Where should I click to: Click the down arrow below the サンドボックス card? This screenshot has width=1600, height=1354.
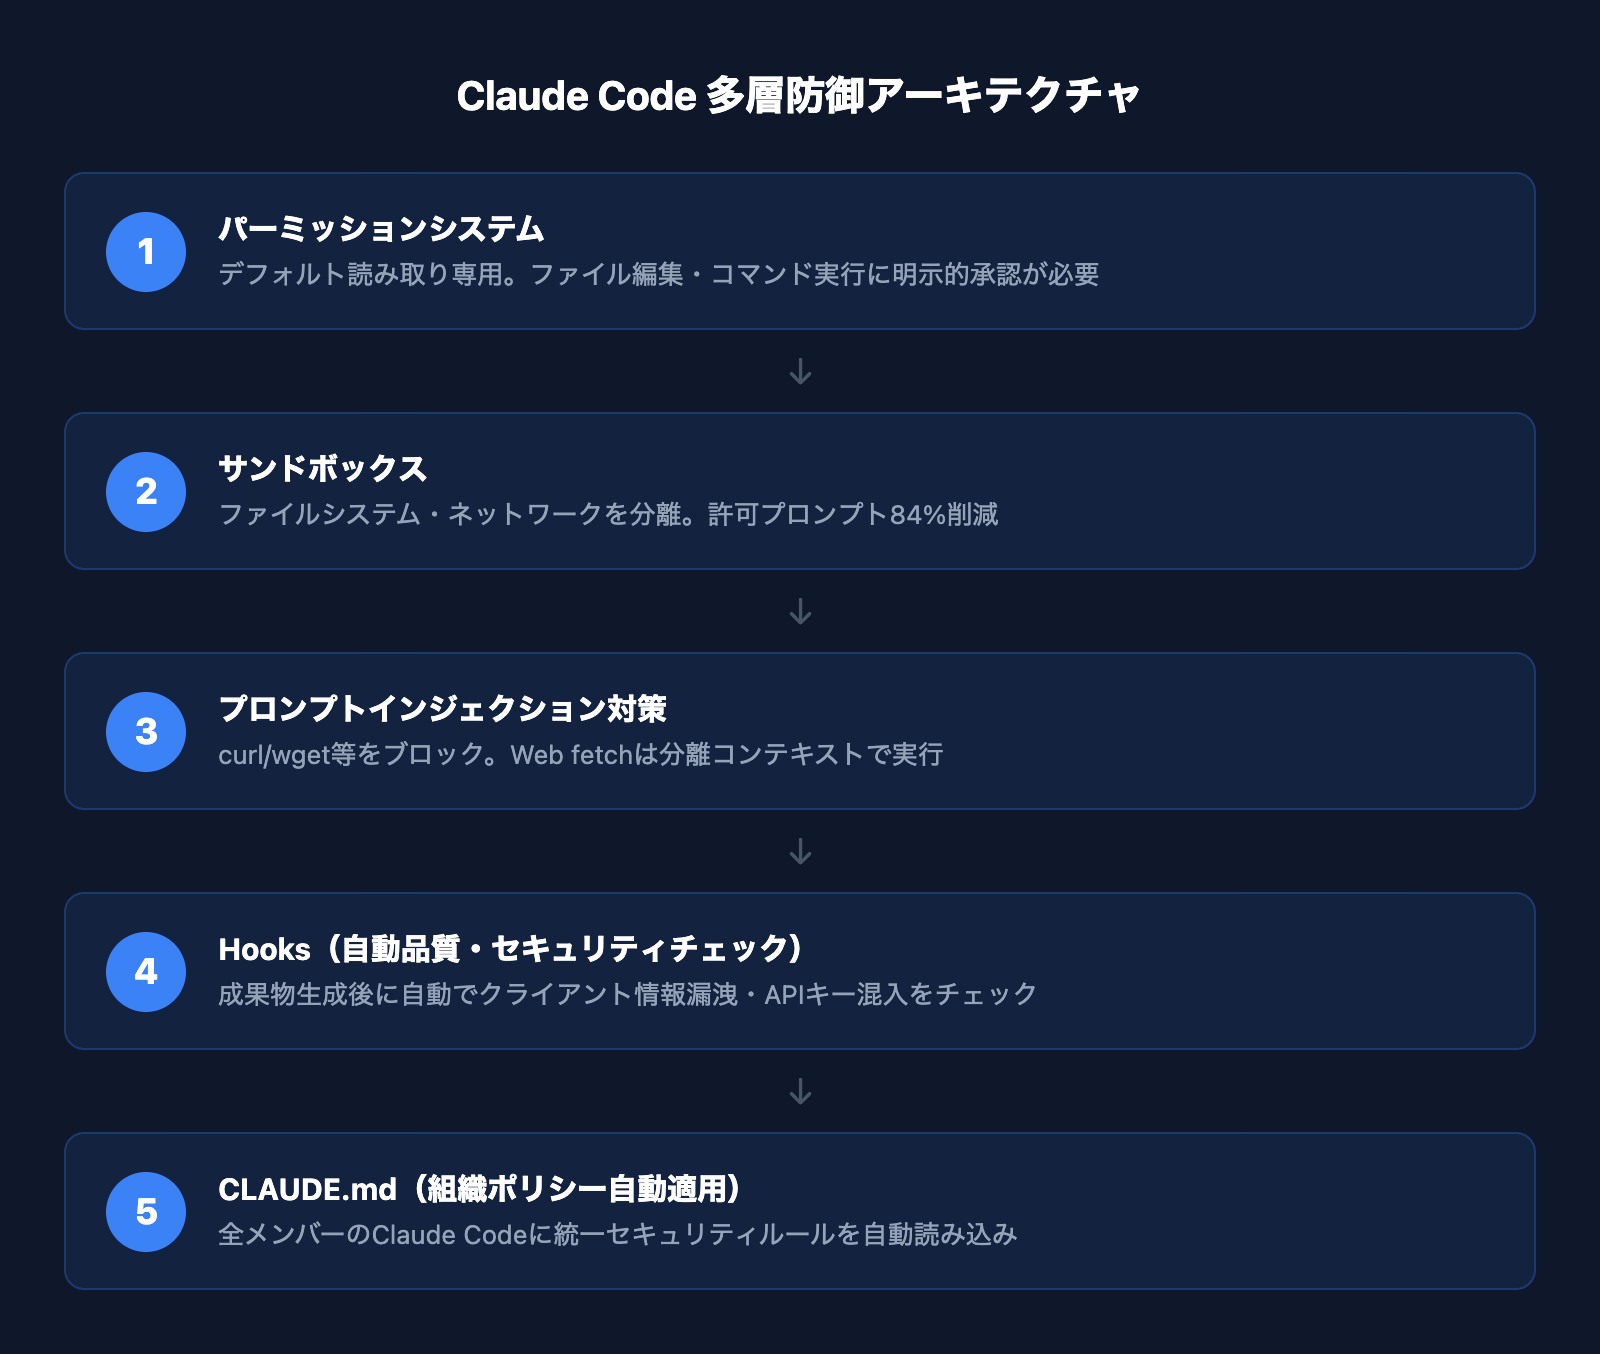pyautogui.click(x=800, y=612)
